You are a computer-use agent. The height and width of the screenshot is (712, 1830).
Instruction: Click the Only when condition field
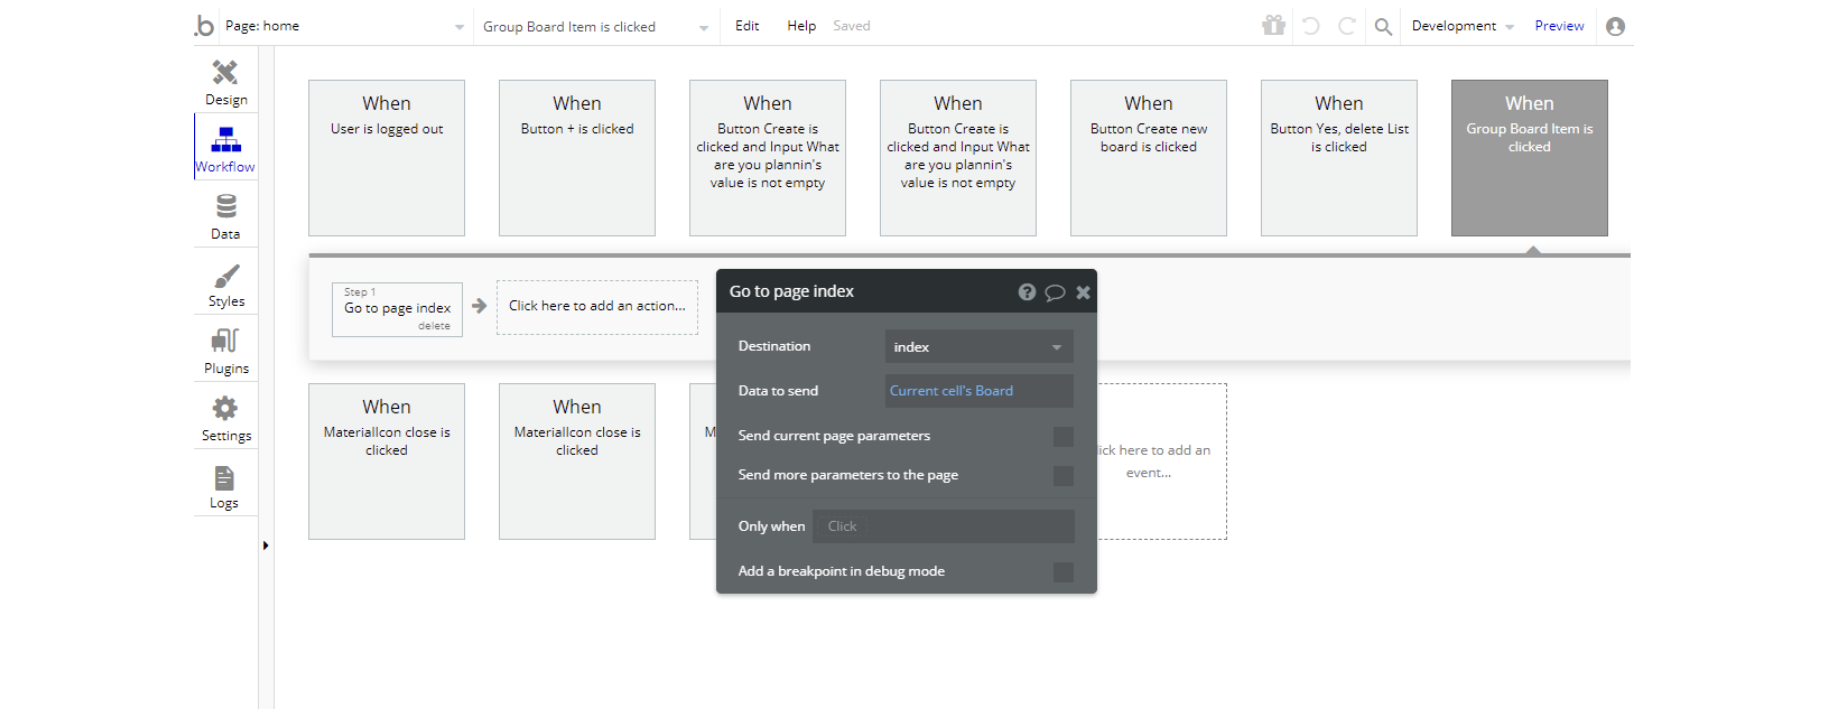point(943,527)
